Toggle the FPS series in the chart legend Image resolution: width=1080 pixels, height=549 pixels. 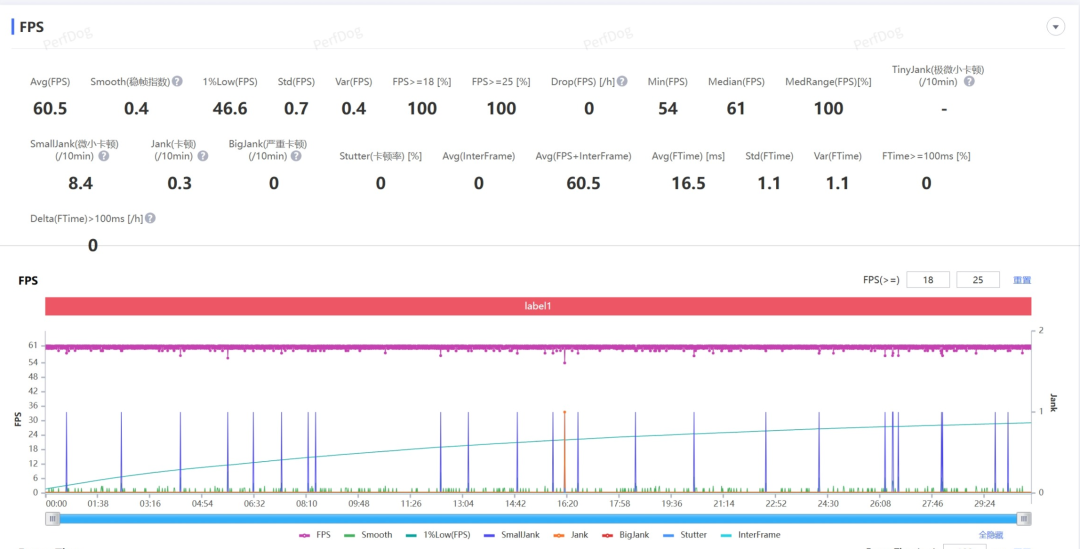coord(315,535)
